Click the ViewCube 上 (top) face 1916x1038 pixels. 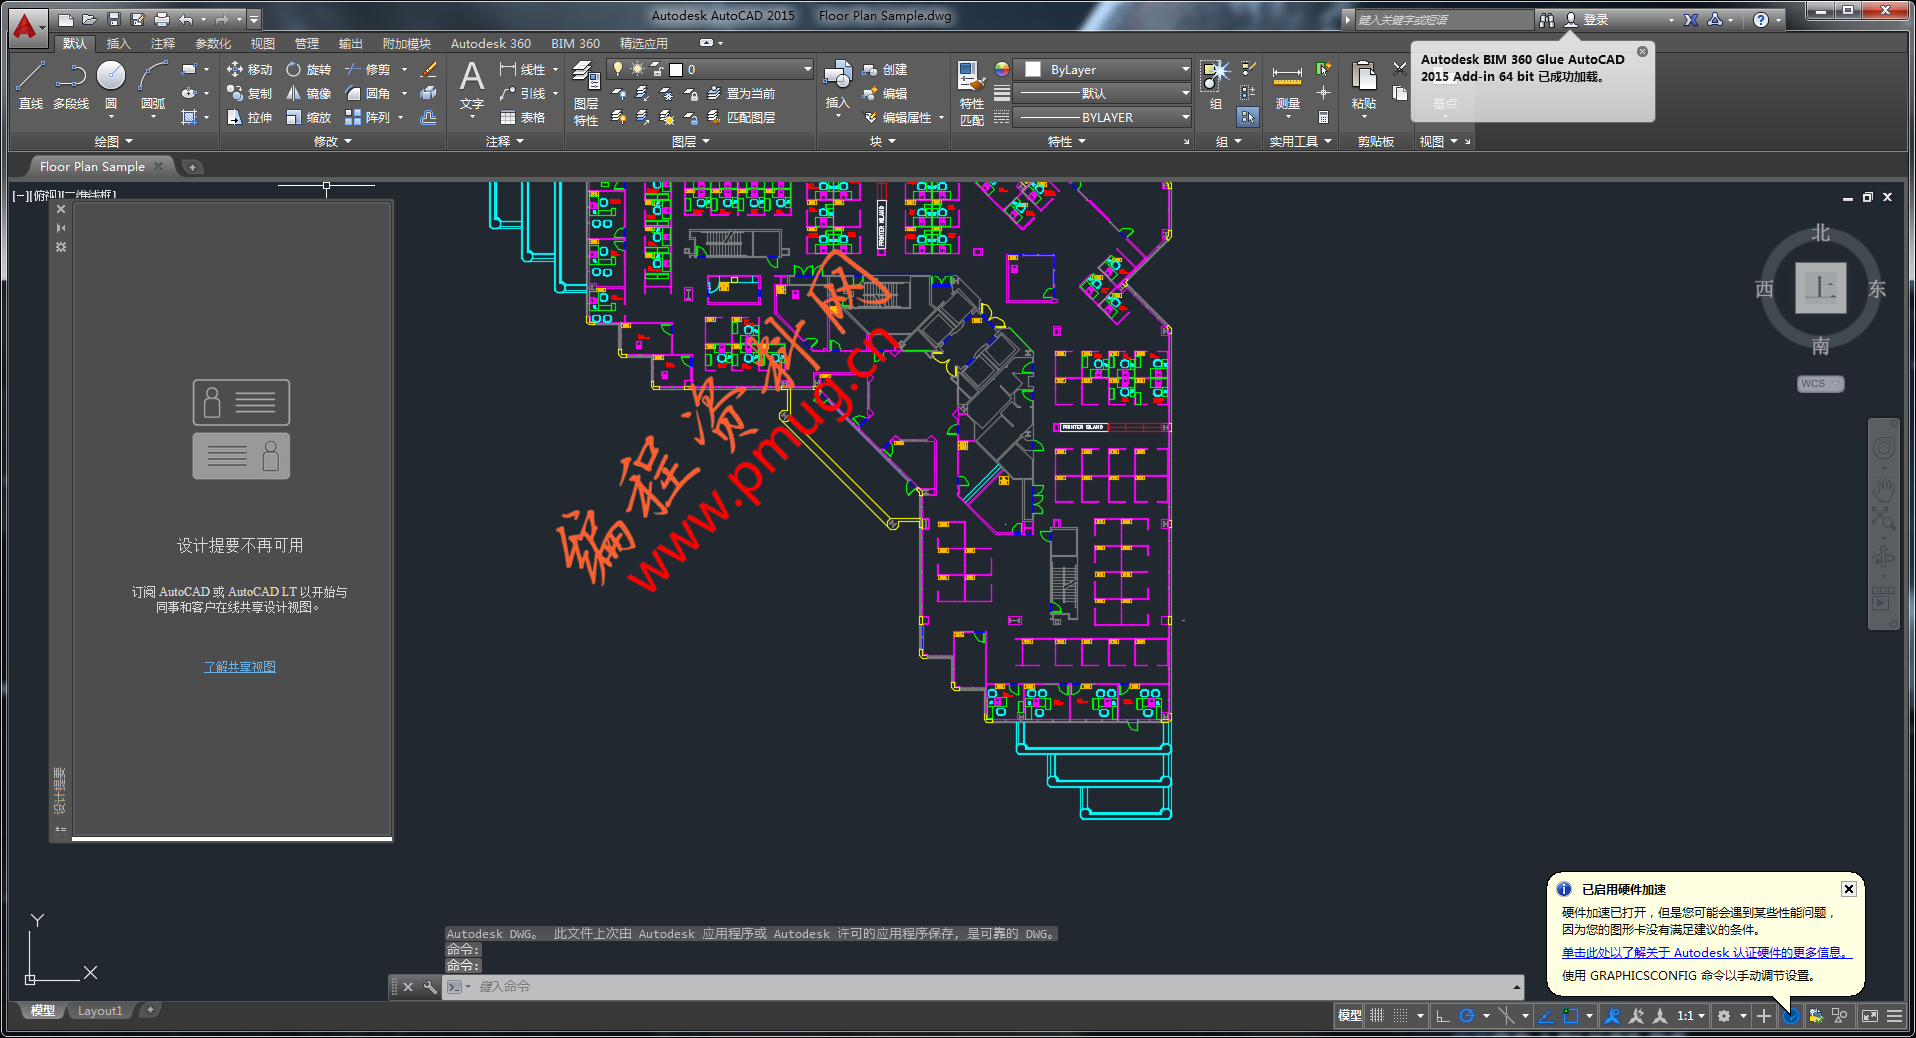point(1820,288)
